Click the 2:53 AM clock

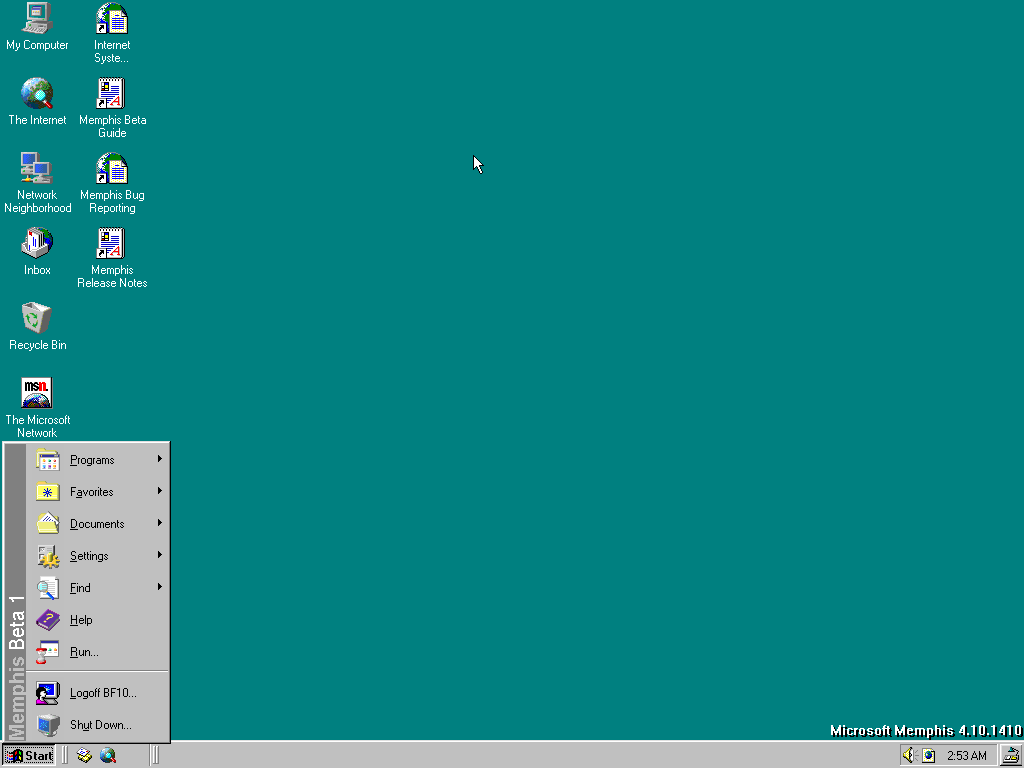coord(967,756)
